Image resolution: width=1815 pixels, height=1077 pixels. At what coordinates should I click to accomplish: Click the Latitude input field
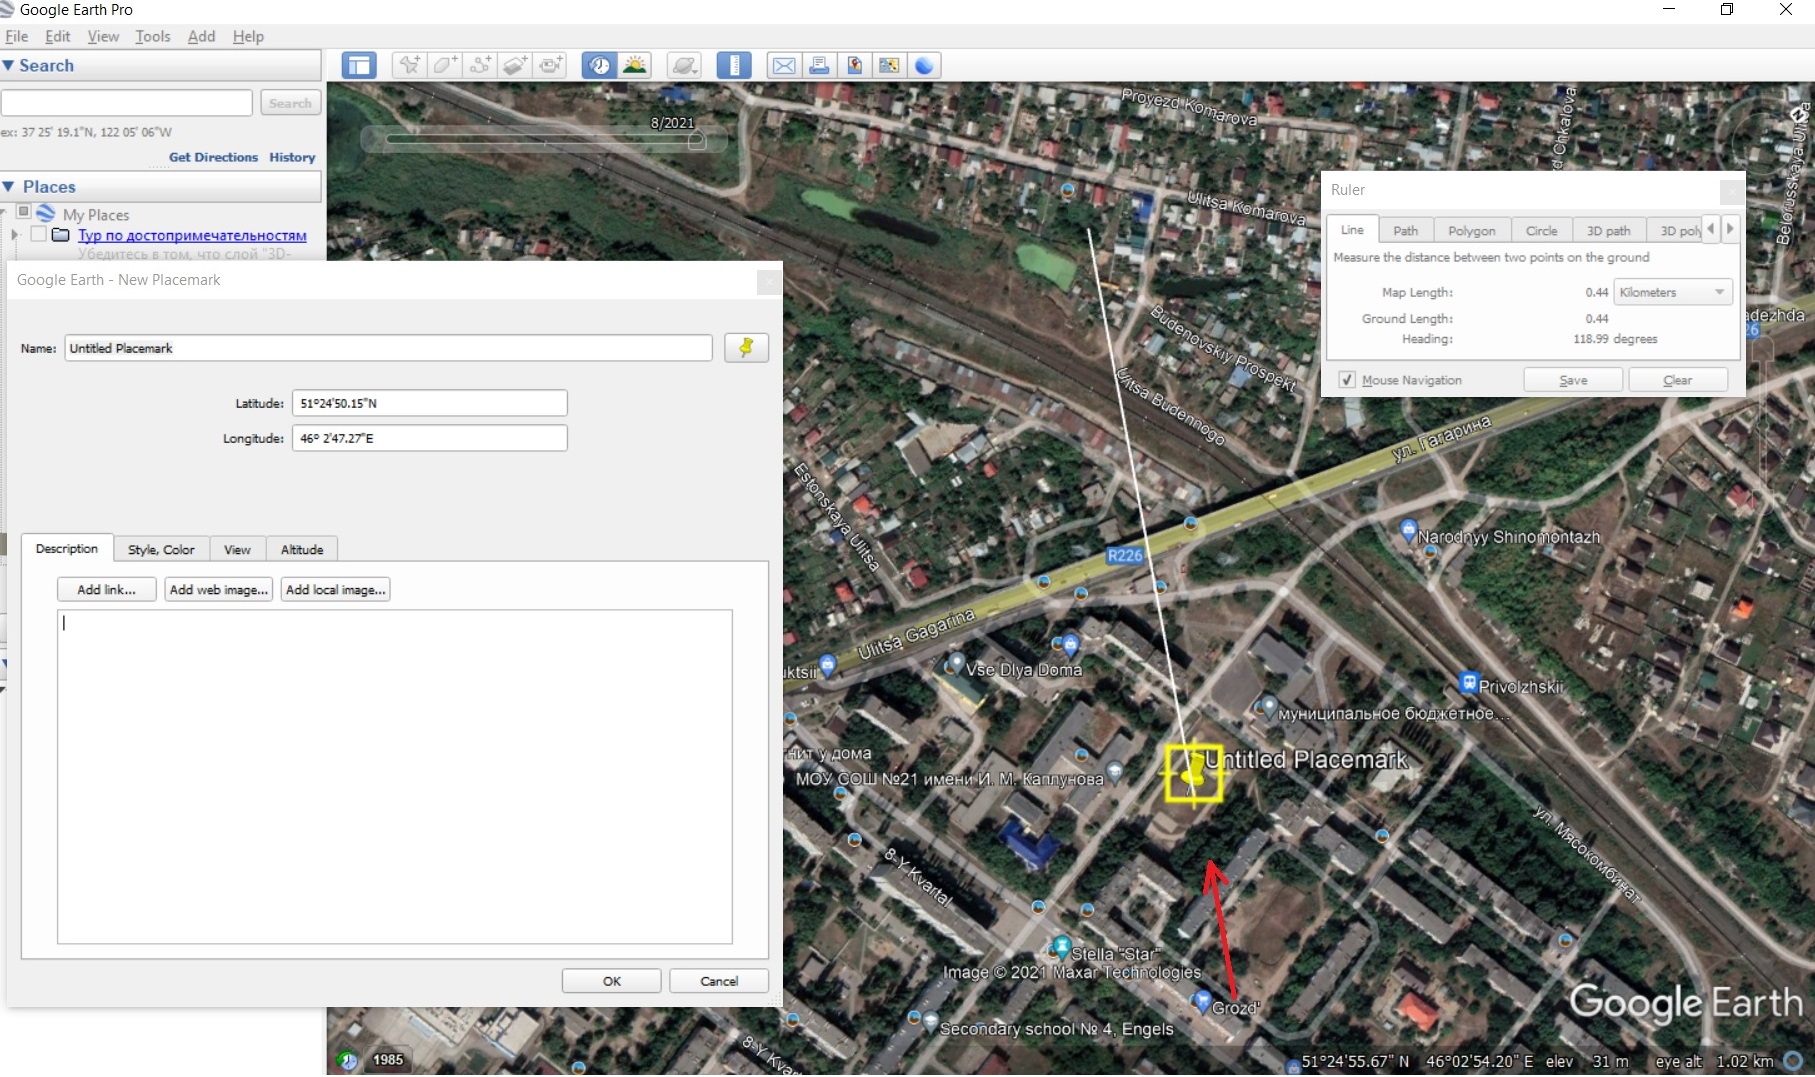[430, 403]
